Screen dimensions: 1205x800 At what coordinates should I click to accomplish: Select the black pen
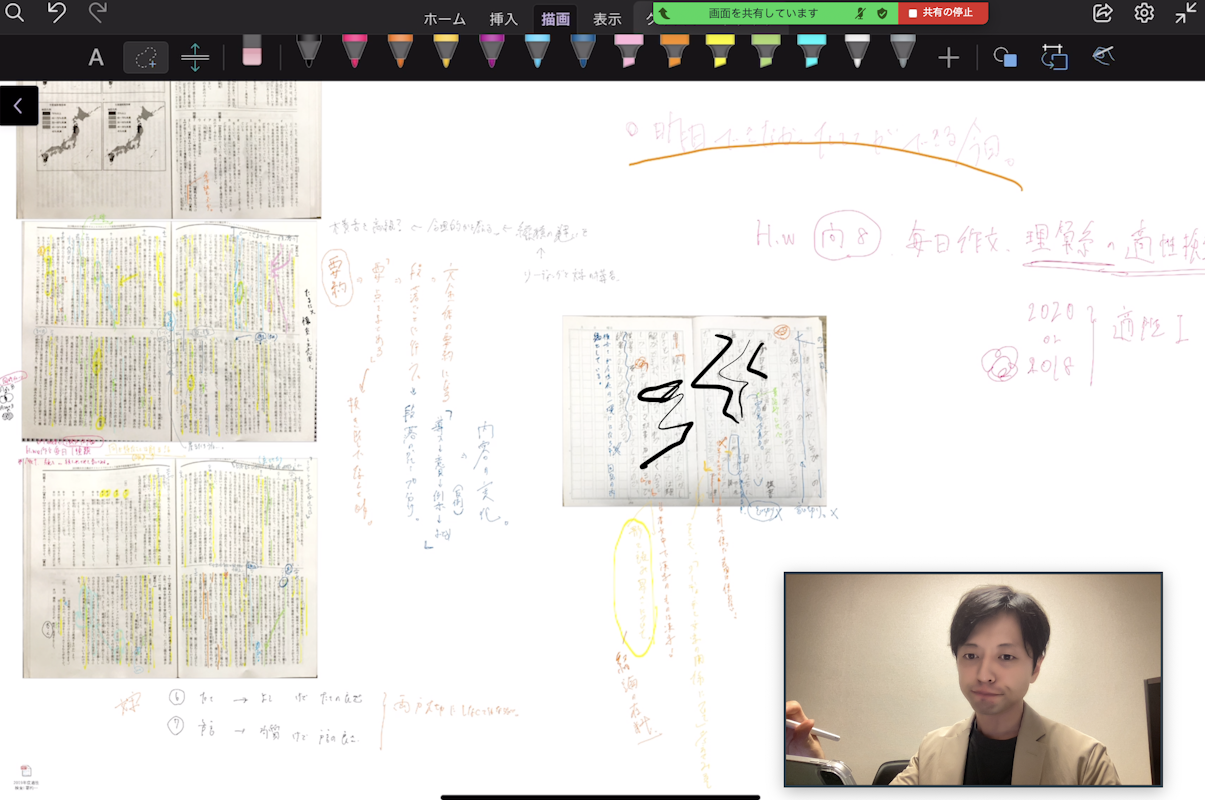click(x=309, y=51)
